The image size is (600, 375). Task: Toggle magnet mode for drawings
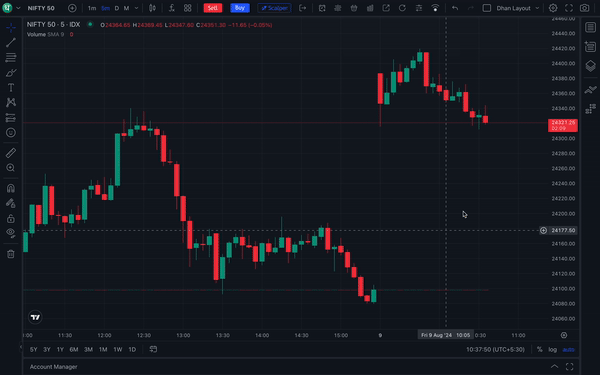[x=11, y=188]
